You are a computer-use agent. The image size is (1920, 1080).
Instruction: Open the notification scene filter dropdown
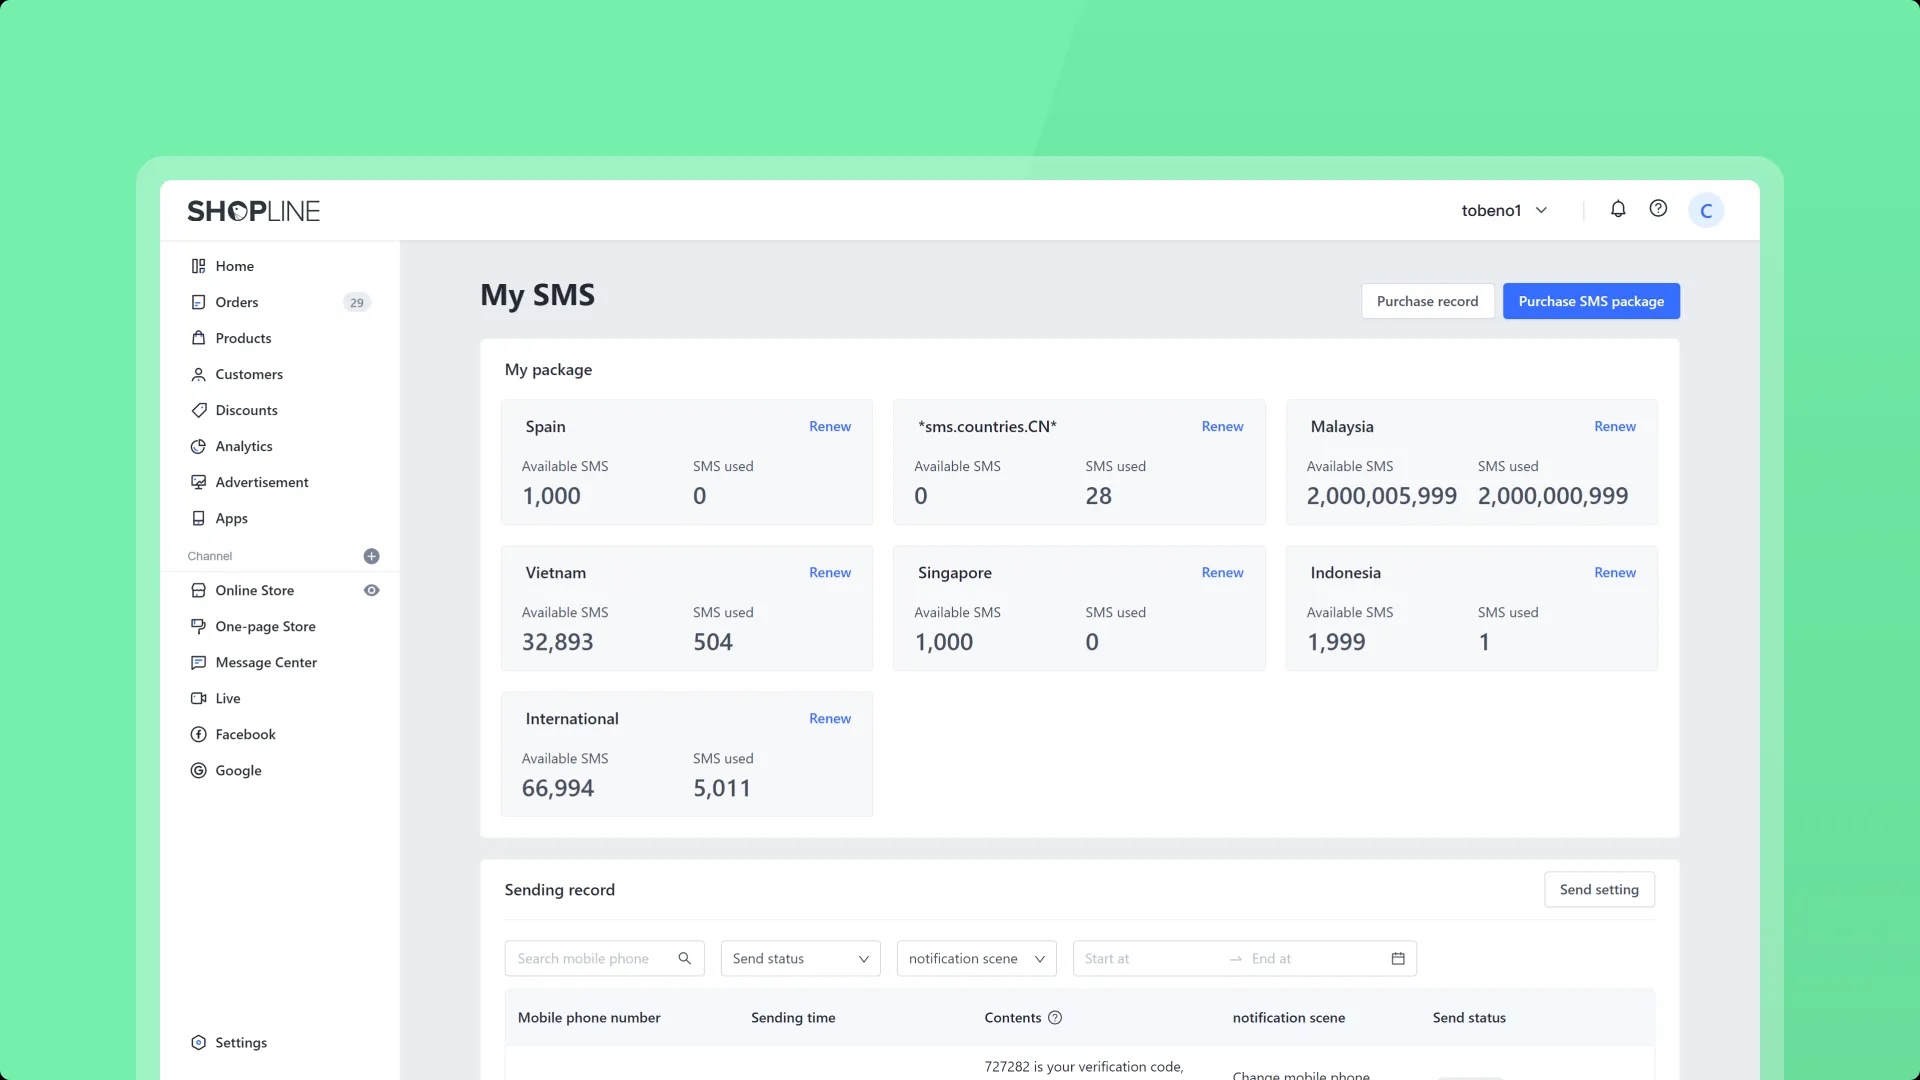pos(976,958)
